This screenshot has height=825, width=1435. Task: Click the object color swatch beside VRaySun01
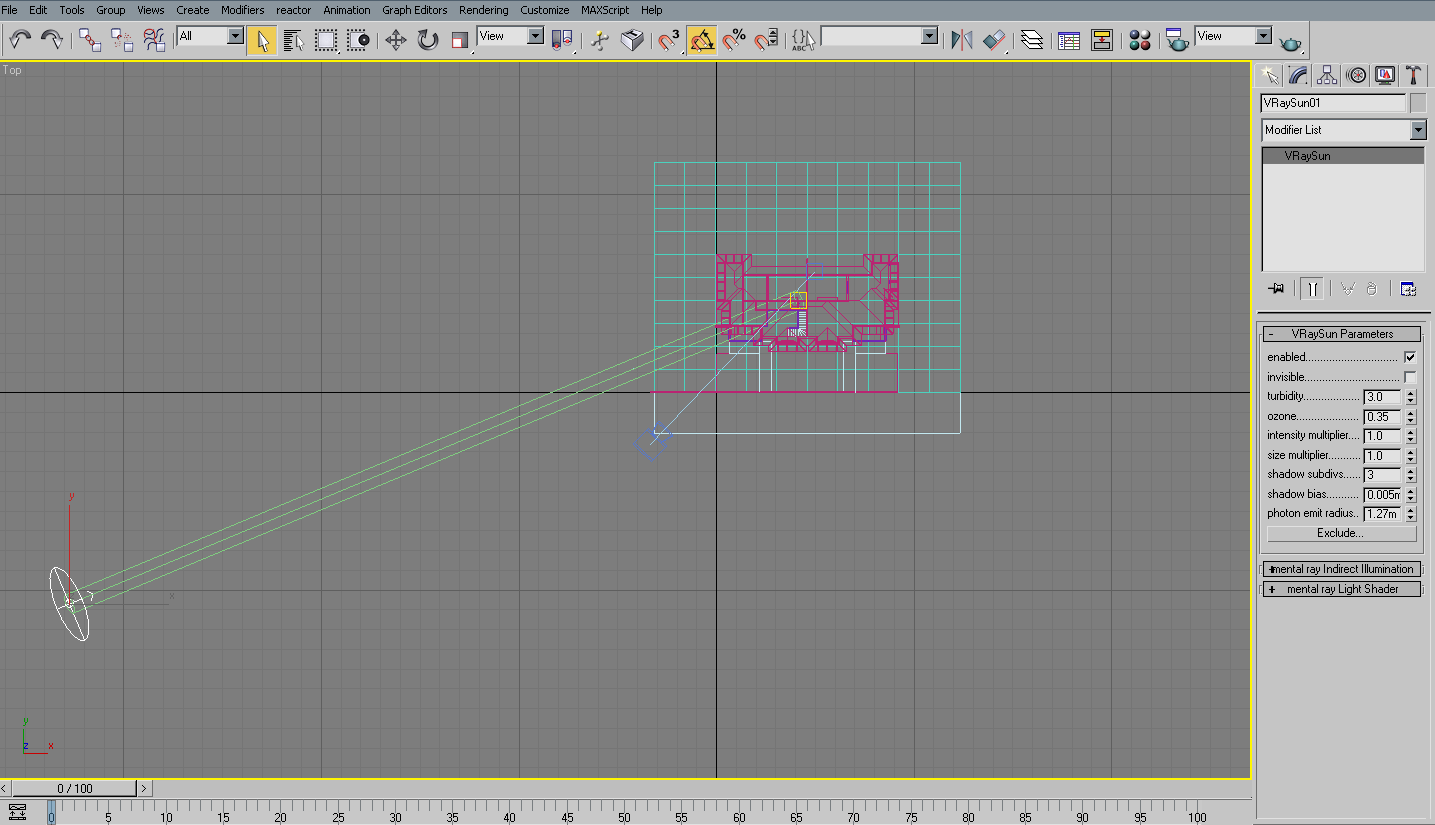point(1418,103)
